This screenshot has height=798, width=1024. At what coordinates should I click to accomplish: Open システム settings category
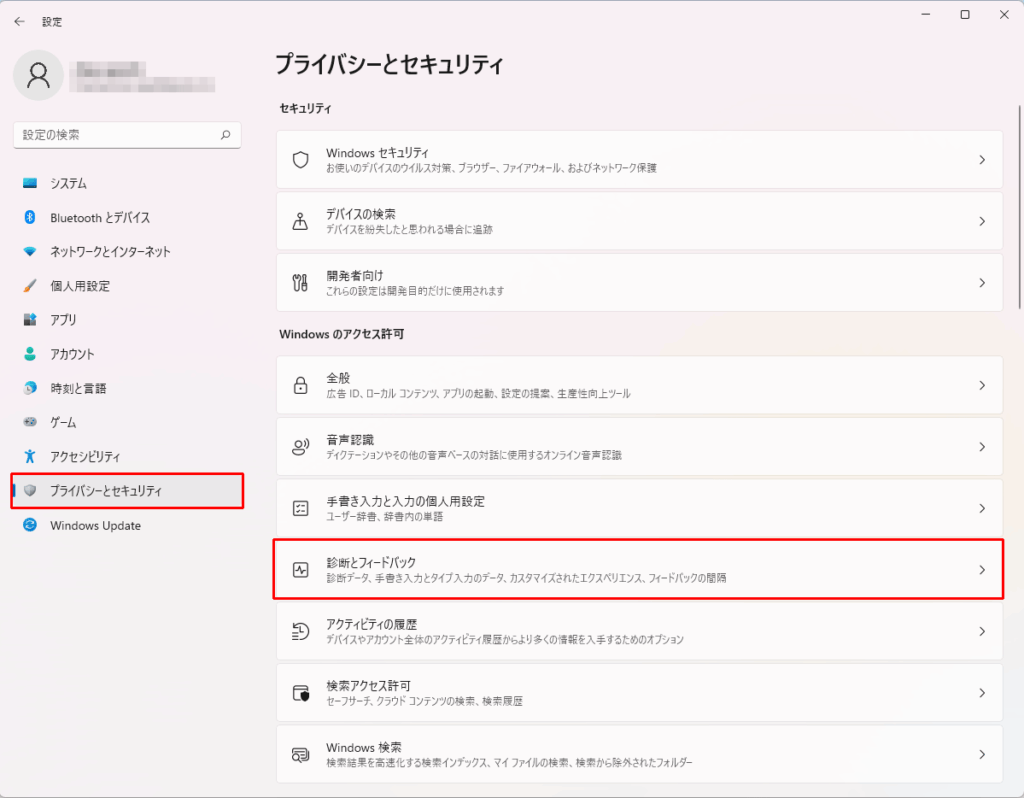point(127,183)
